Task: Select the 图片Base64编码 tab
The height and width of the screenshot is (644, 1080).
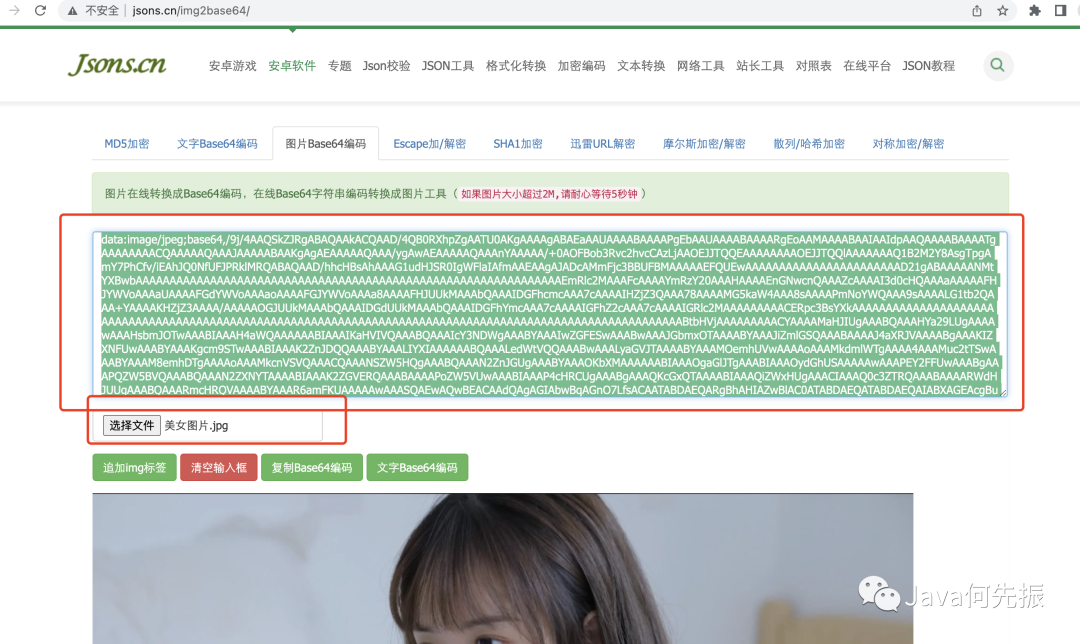Action: tap(326, 144)
